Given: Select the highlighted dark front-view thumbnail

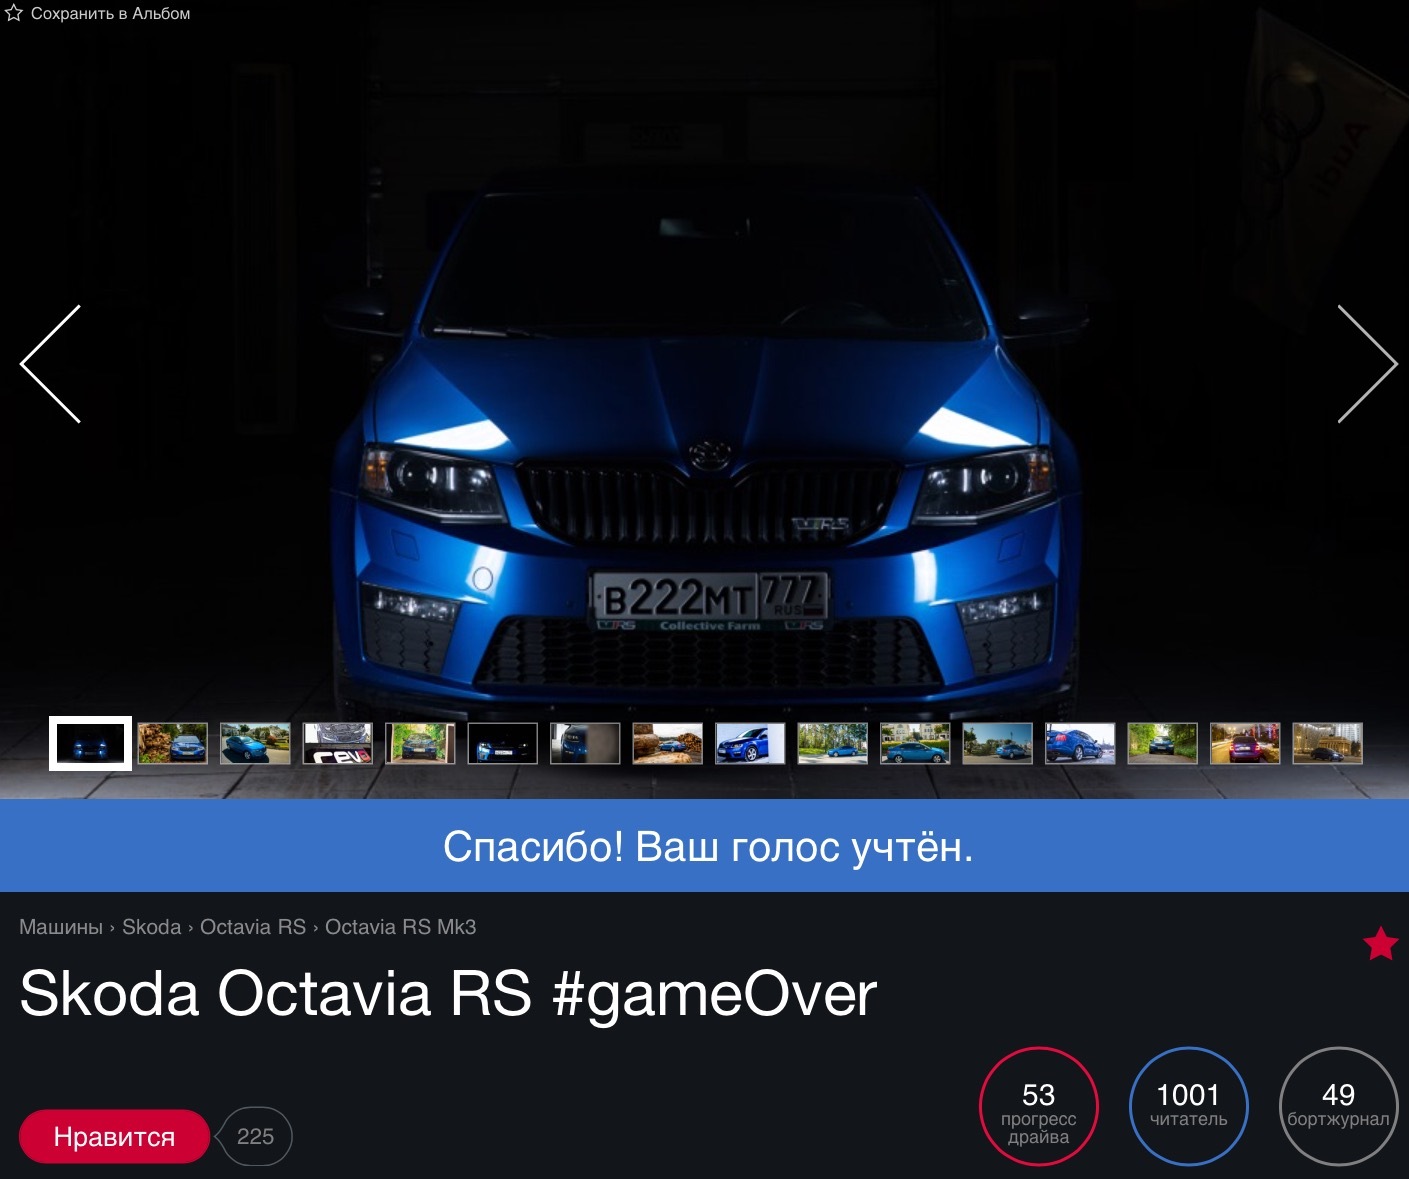Looking at the screenshot, I should click(x=90, y=743).
